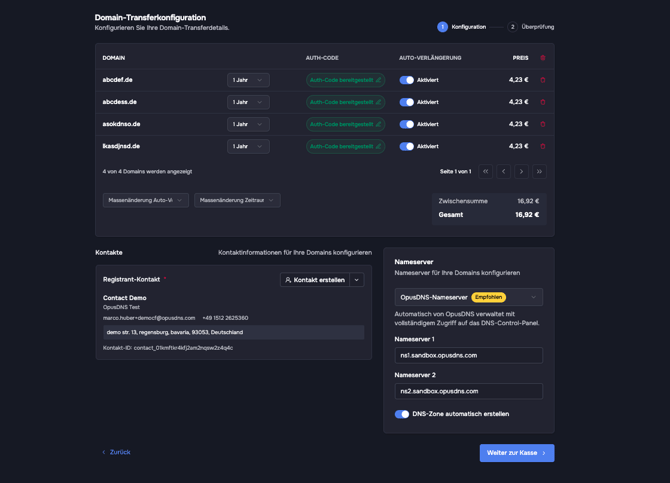The height and width of the screenshot is (483, 670).
Task: Go to previous page of domains
Action: [x=503, y=171]
